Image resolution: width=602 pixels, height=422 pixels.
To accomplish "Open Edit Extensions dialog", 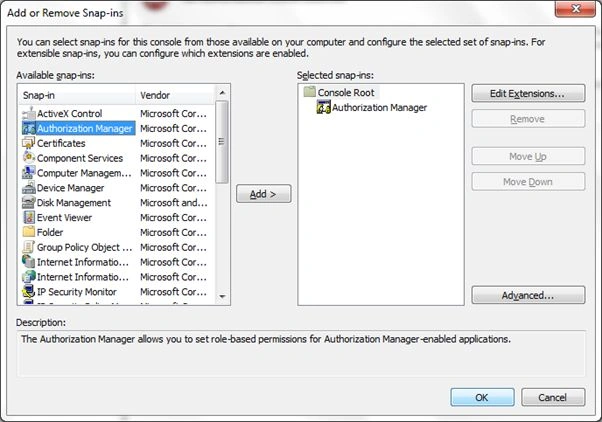I will click(x=528, y=93).
